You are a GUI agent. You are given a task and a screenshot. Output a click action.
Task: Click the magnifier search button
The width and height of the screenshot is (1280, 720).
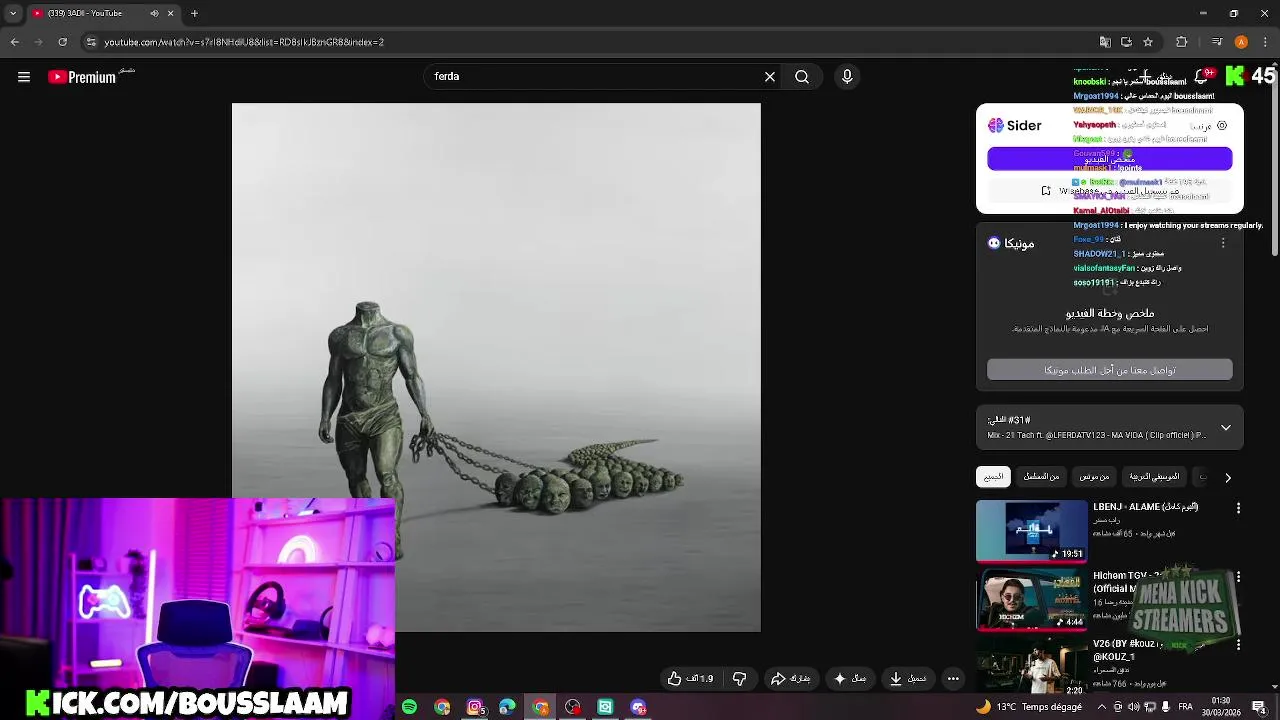[x=802, y=77]
